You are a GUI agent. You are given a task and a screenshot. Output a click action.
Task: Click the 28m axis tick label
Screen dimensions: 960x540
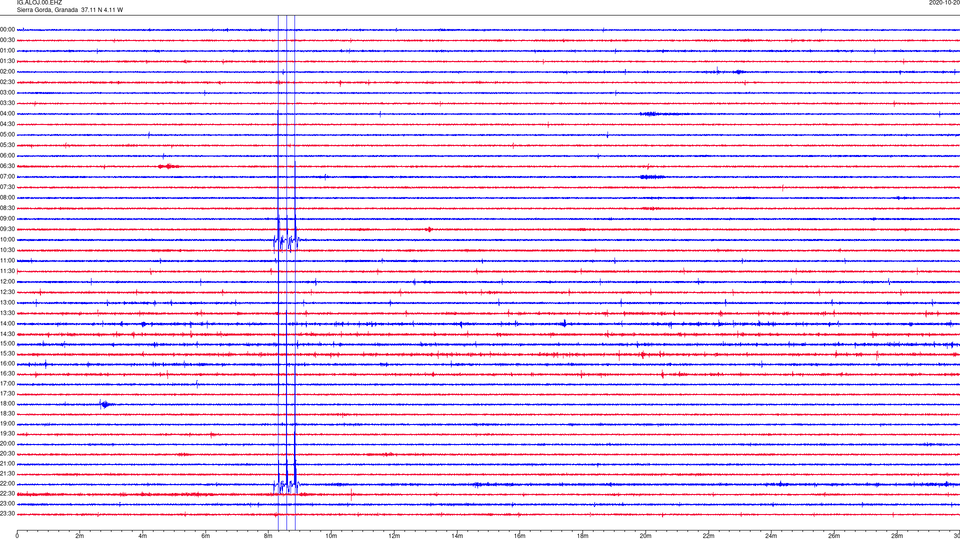pyautogui.click(x=897, y=536)
